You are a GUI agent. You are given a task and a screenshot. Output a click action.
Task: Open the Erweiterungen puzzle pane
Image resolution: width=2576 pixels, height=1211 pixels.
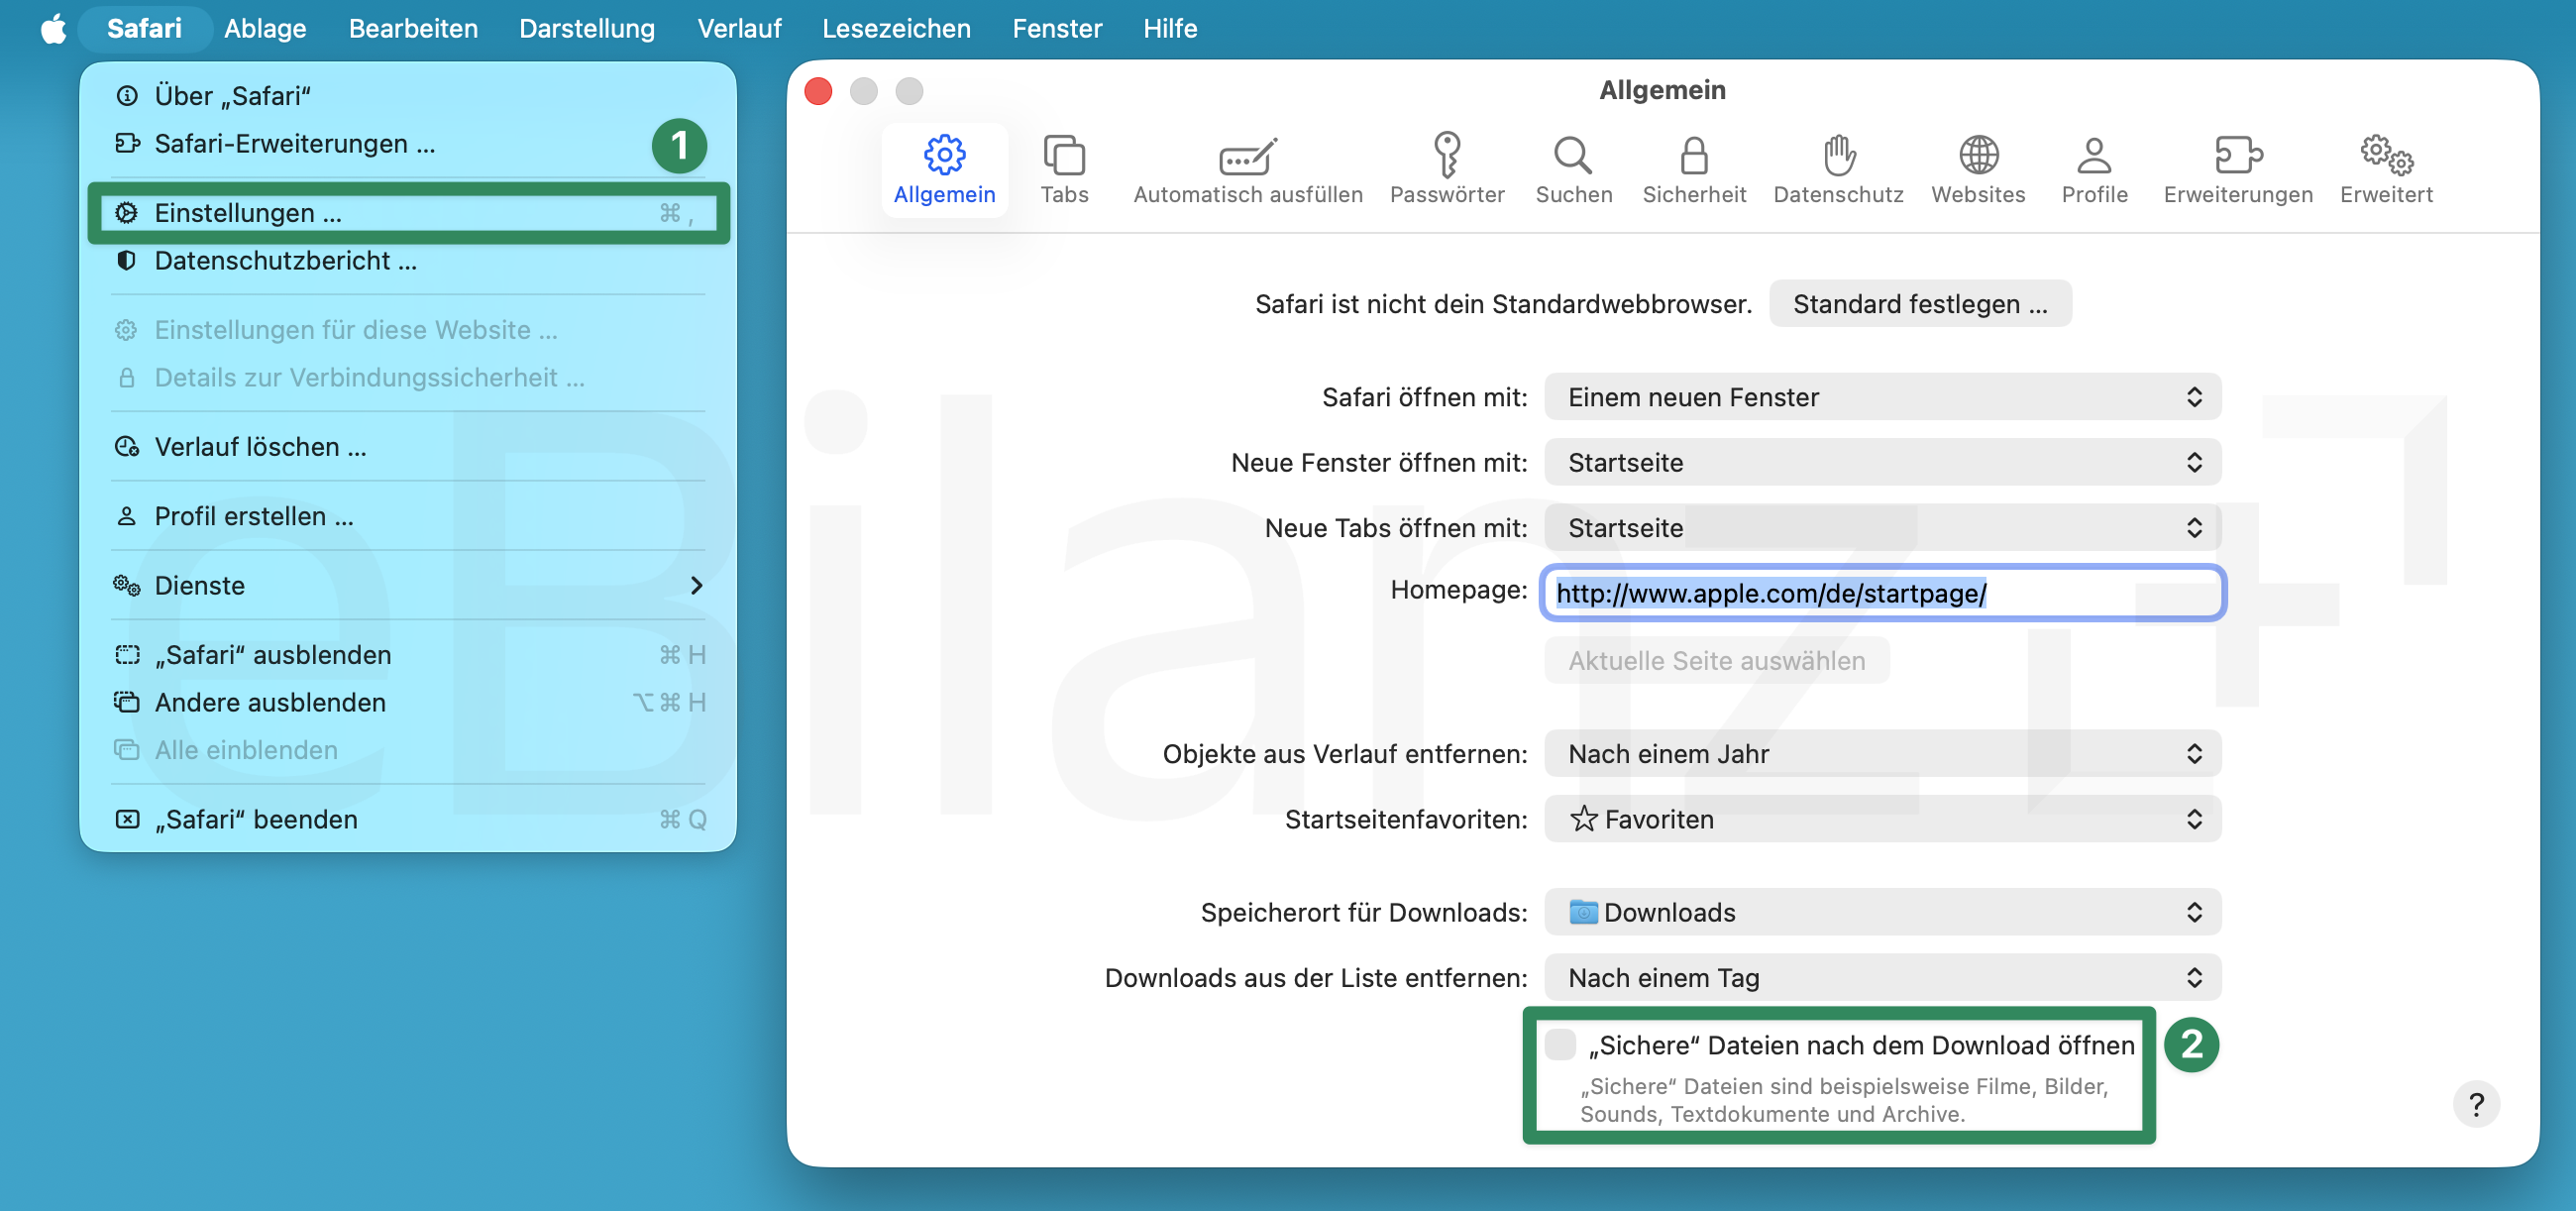pos(2238,170)
